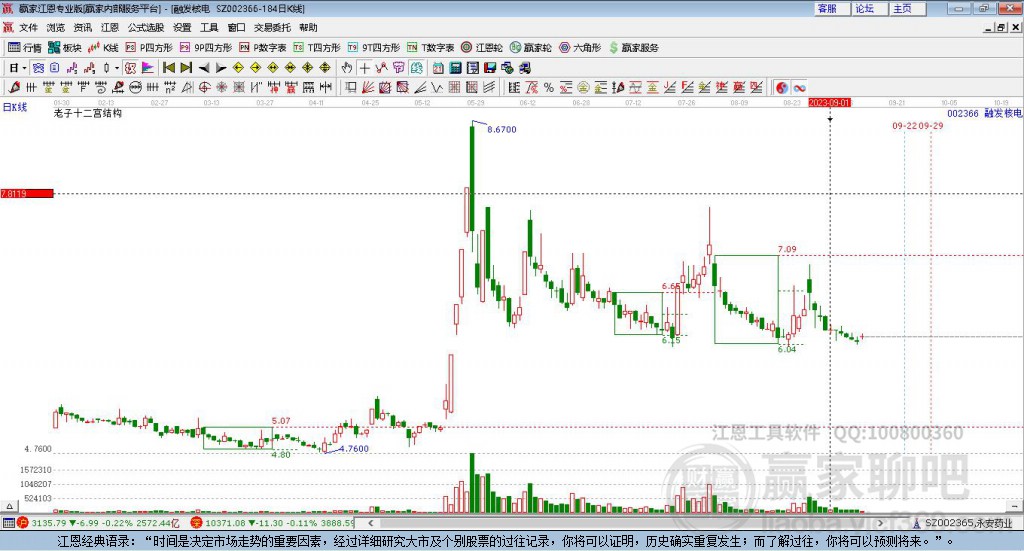This screenshot has width=1024, height=551.
Task: Click the horizontal scrollbar right arrow
Action: (880, 523)
